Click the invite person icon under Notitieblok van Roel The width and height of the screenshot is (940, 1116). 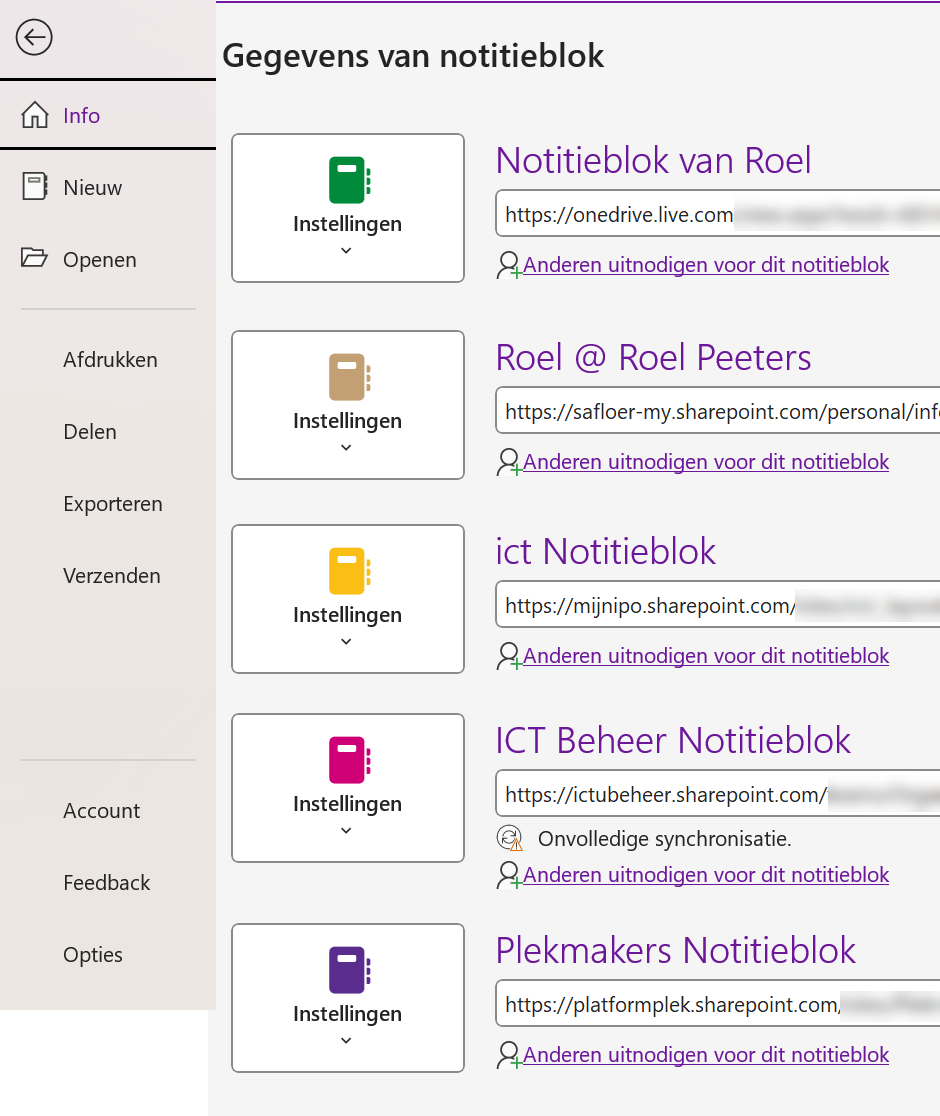509,266
